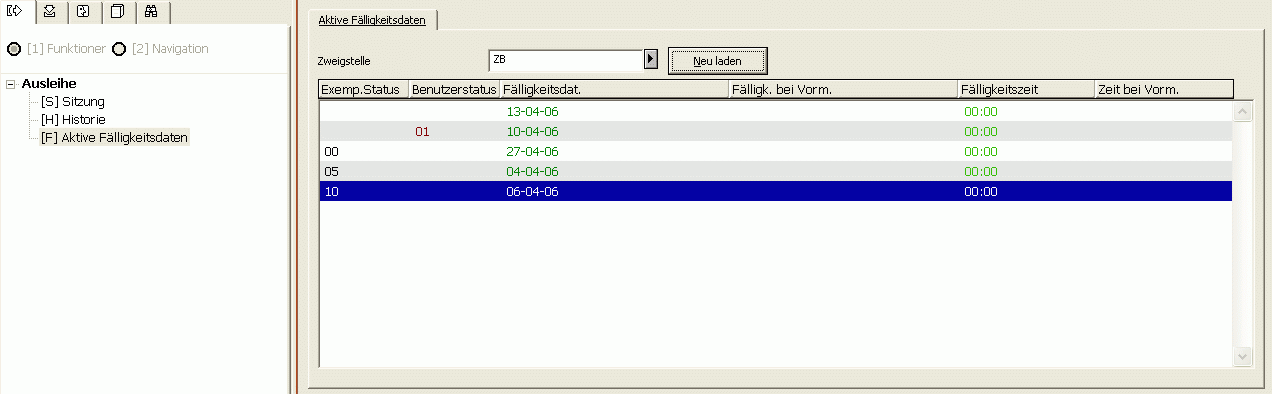The image size is (1272, 394).
Task: Open [S] Sitzung in the tree
Action: click(x=73, y=102)
